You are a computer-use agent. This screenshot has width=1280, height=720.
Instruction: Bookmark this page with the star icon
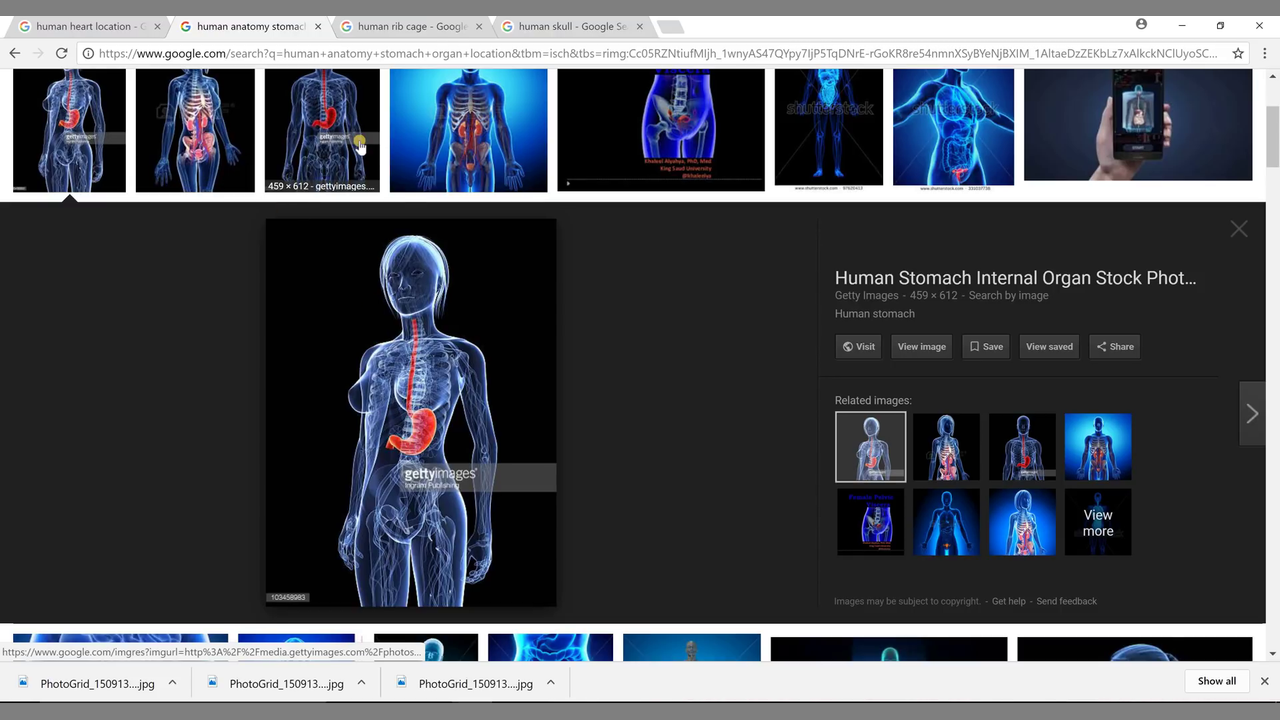pos(1238,53)
